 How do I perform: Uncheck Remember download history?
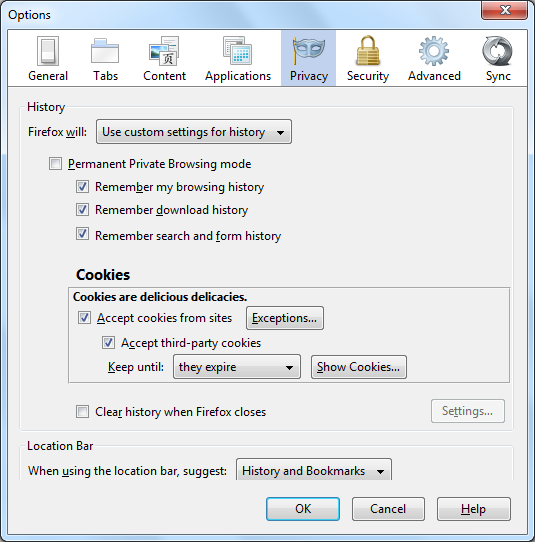tap(82, 209)
